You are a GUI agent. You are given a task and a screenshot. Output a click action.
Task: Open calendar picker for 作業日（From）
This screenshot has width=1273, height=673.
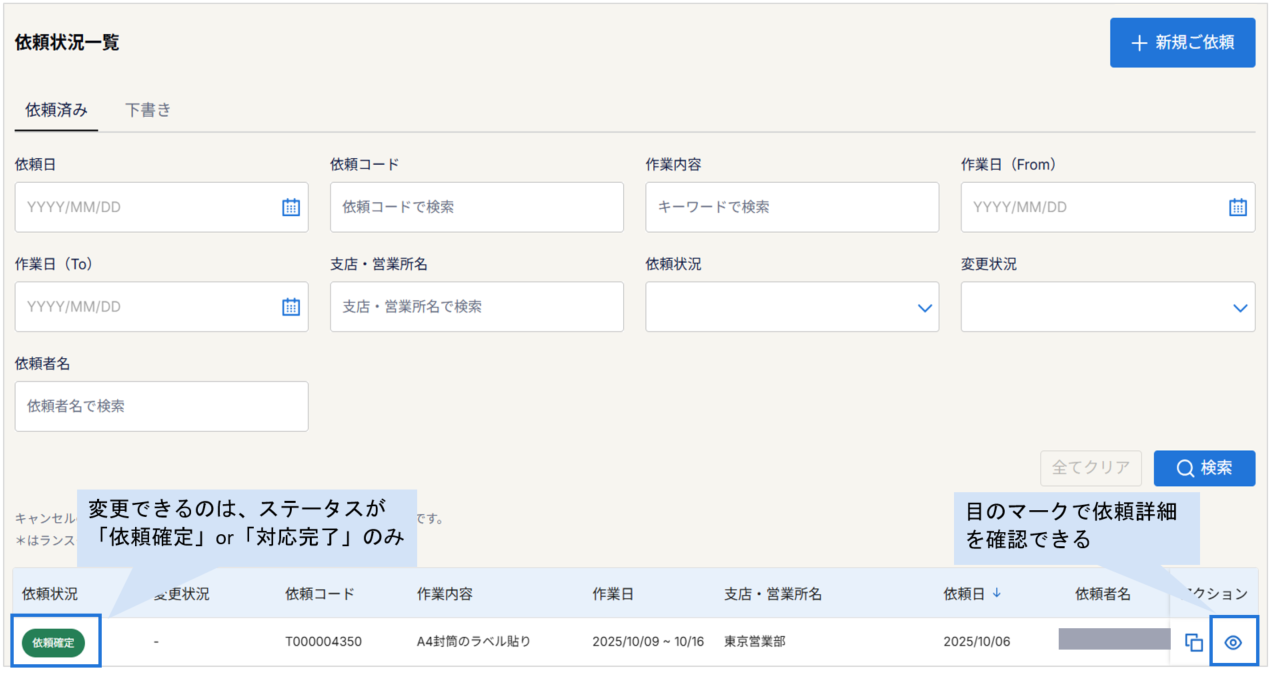coord(1237,207)
